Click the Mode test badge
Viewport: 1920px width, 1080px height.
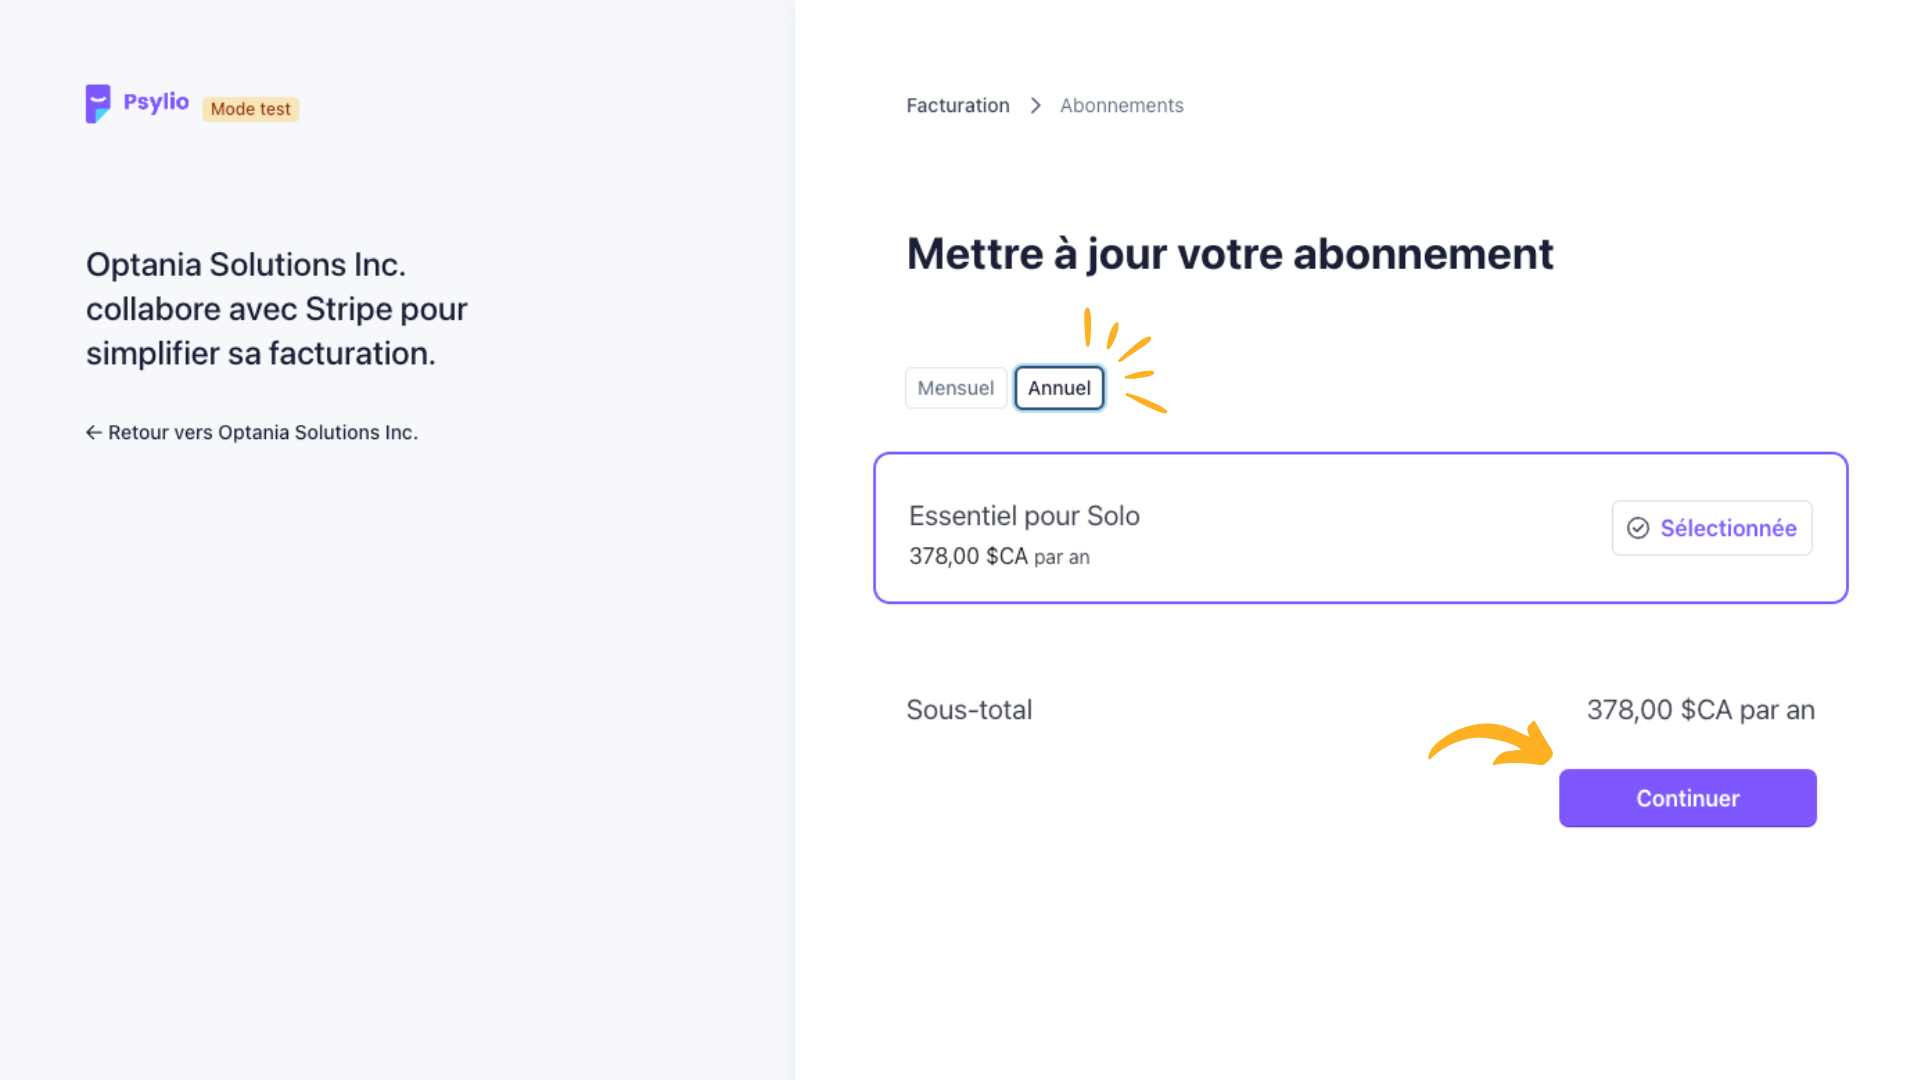tap(250, 109)
